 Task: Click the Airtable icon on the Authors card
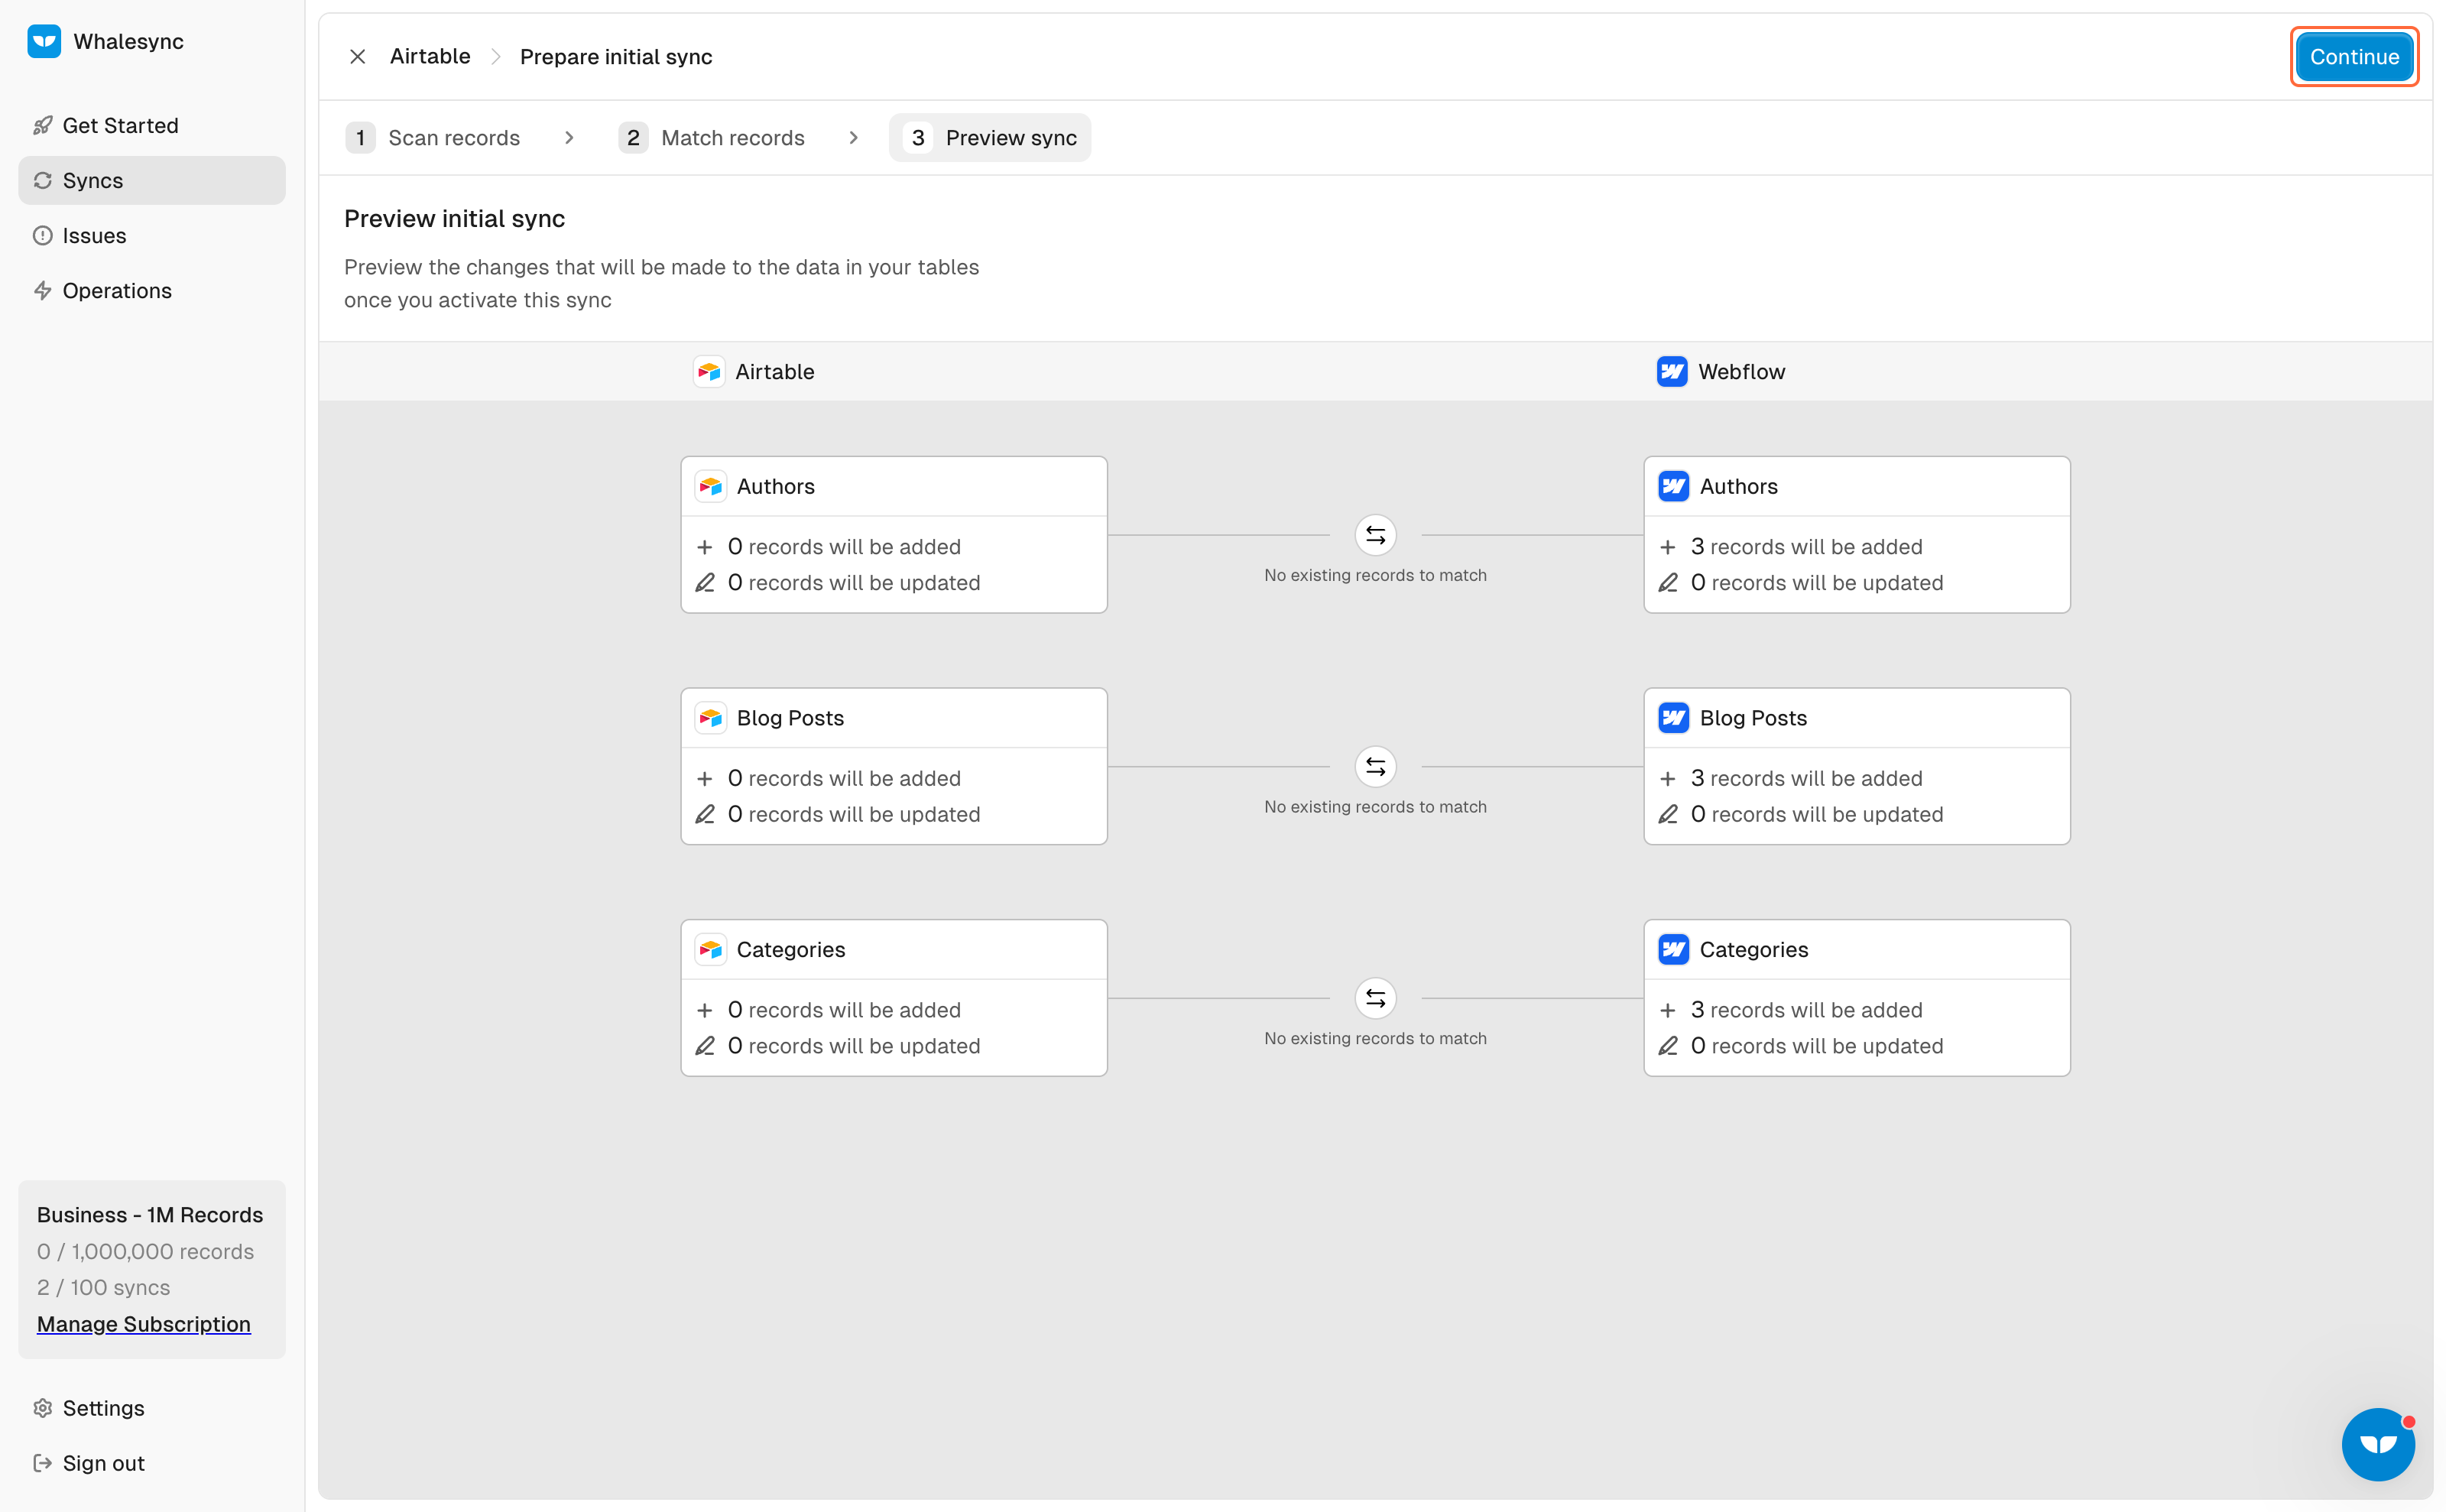(x=710, y=486)
